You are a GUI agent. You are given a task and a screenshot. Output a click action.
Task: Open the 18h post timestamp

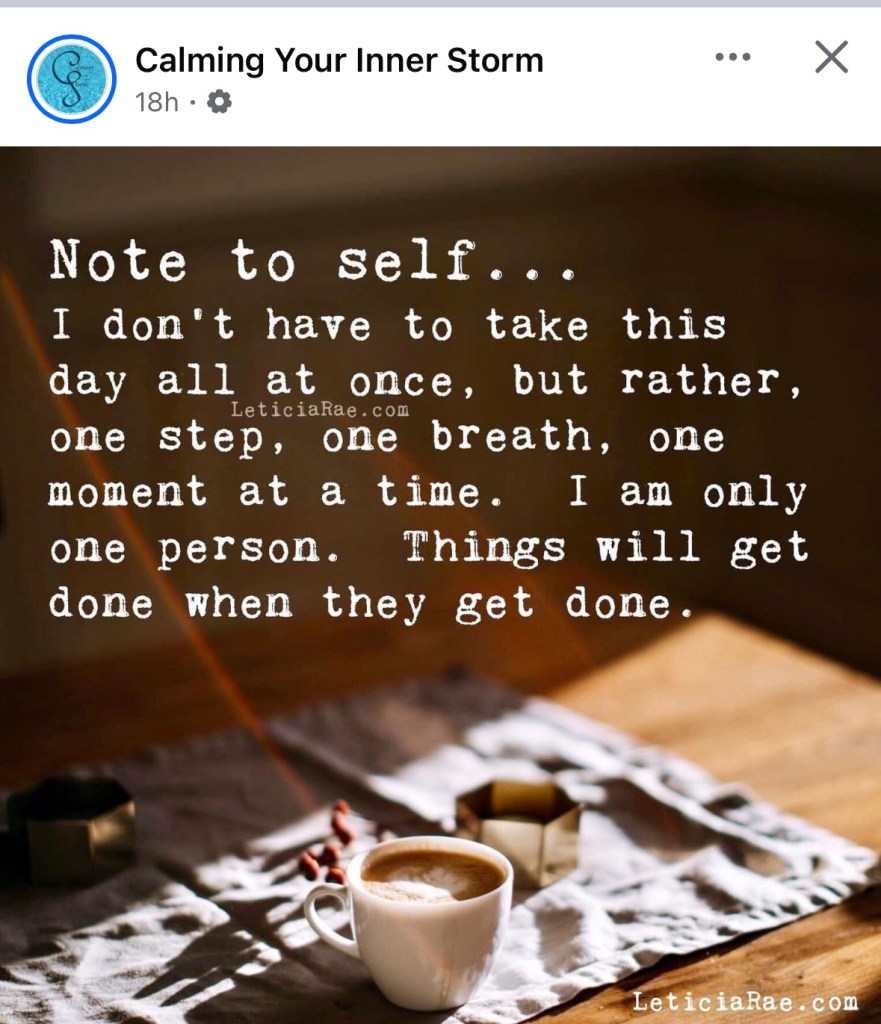(156, 102)
